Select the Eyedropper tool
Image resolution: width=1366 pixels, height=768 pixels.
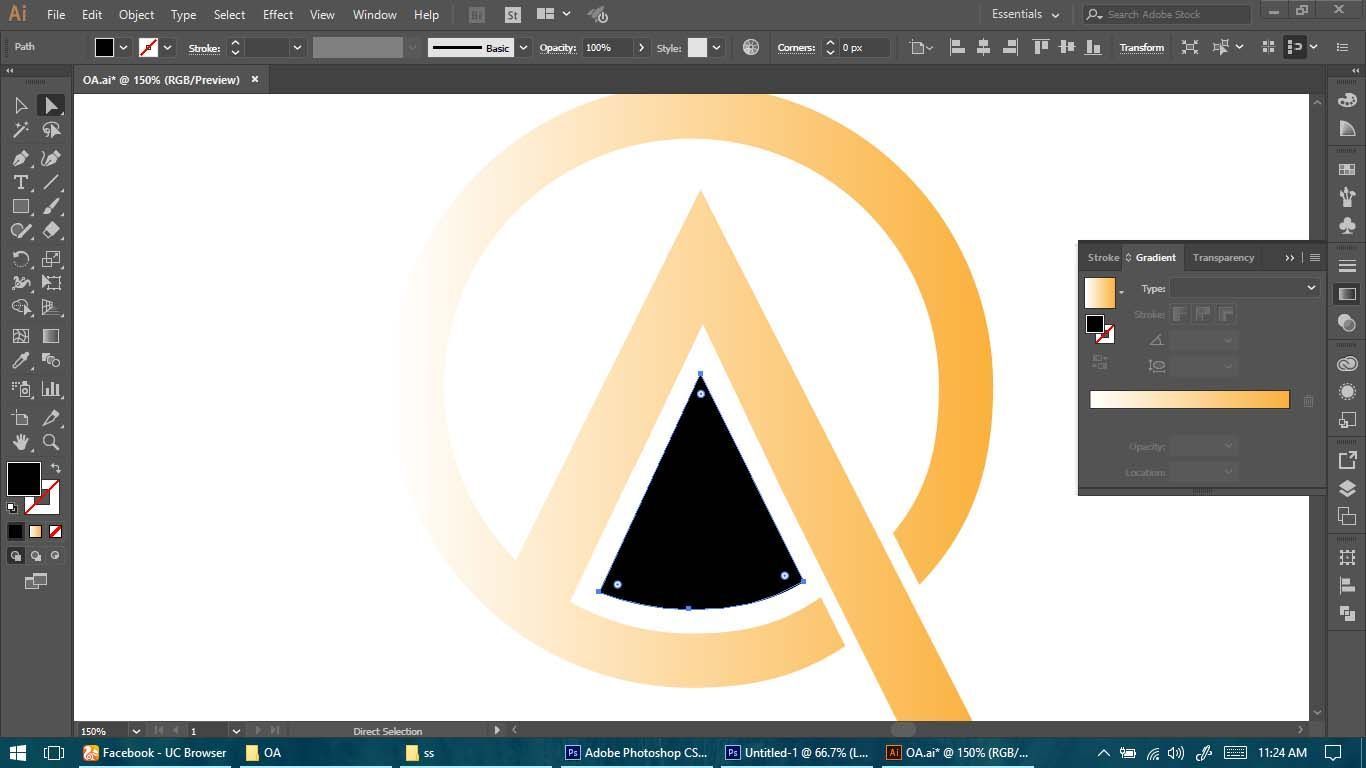(20, 360)
